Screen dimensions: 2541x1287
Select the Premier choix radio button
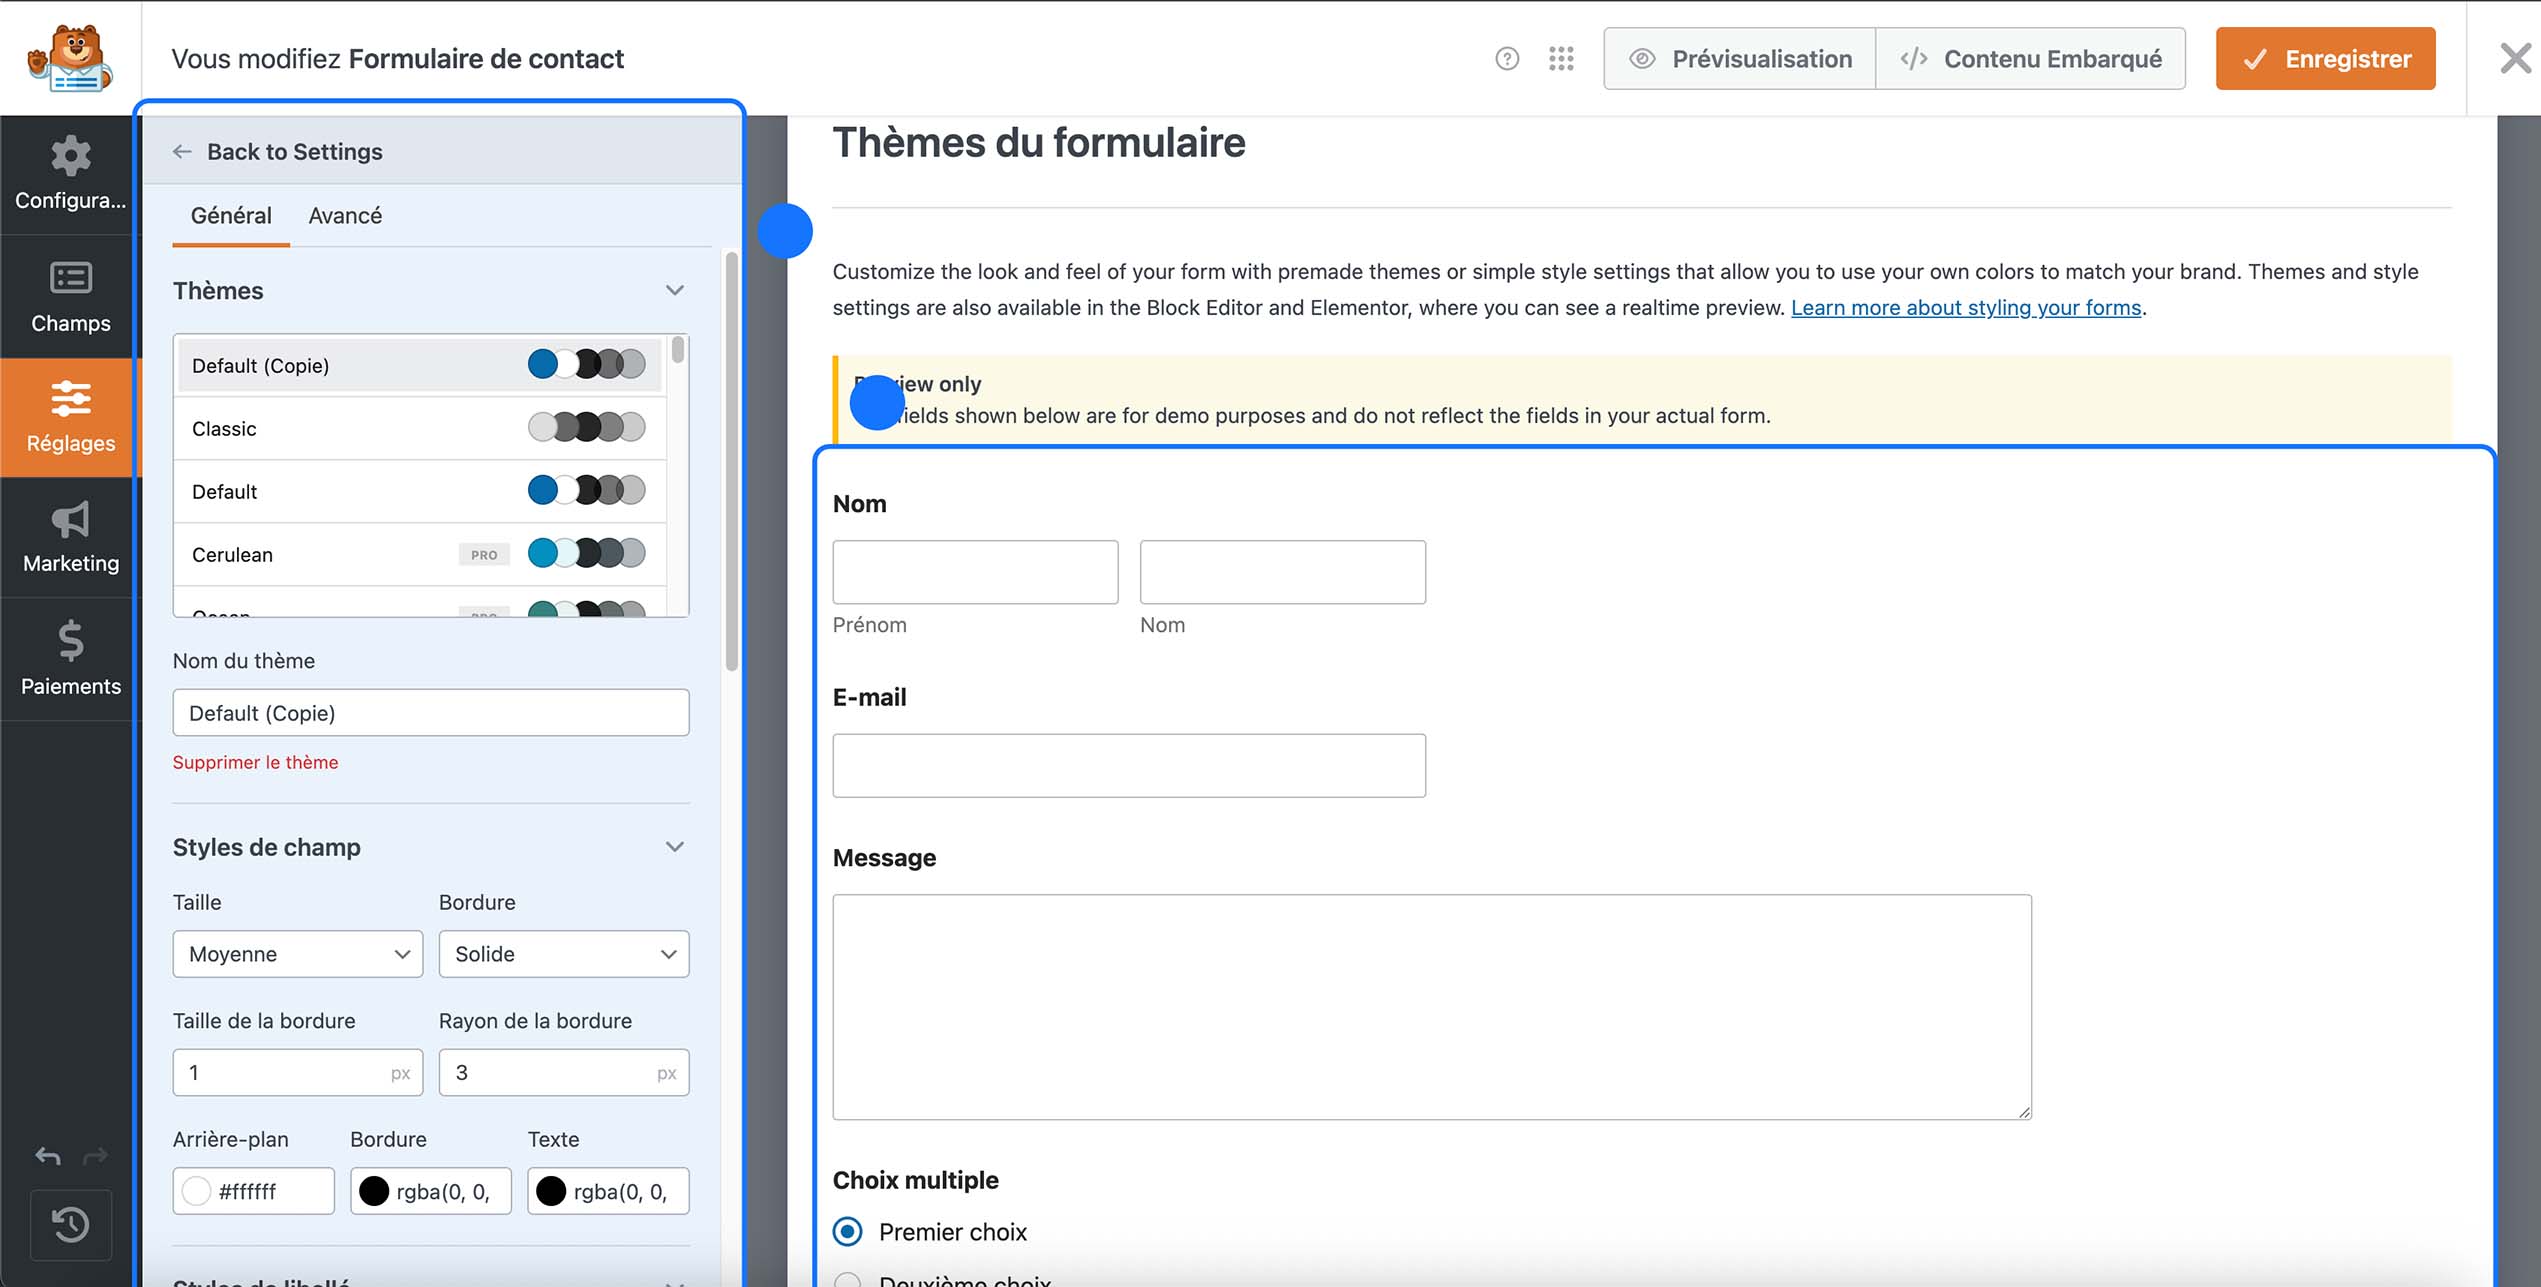coord(847,1232)
